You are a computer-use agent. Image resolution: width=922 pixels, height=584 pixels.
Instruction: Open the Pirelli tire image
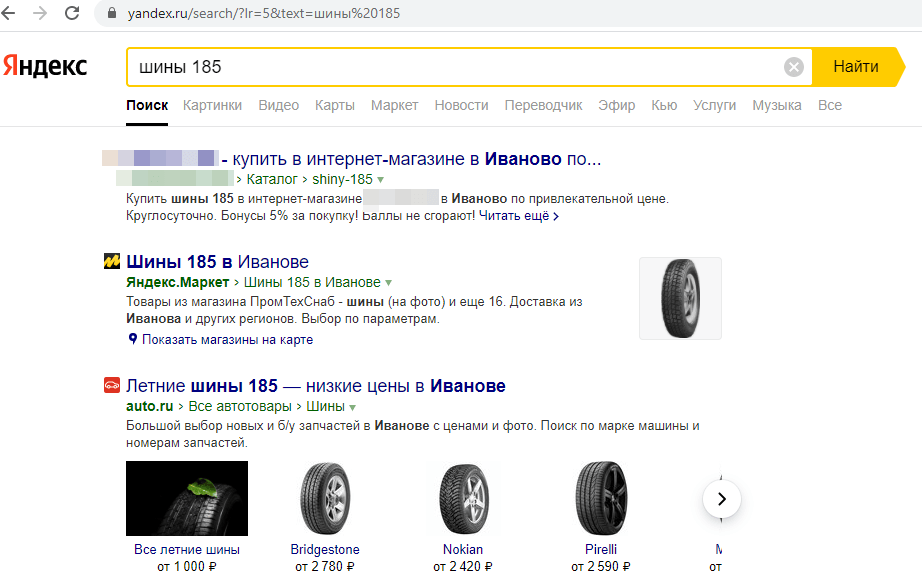[601, 498]
